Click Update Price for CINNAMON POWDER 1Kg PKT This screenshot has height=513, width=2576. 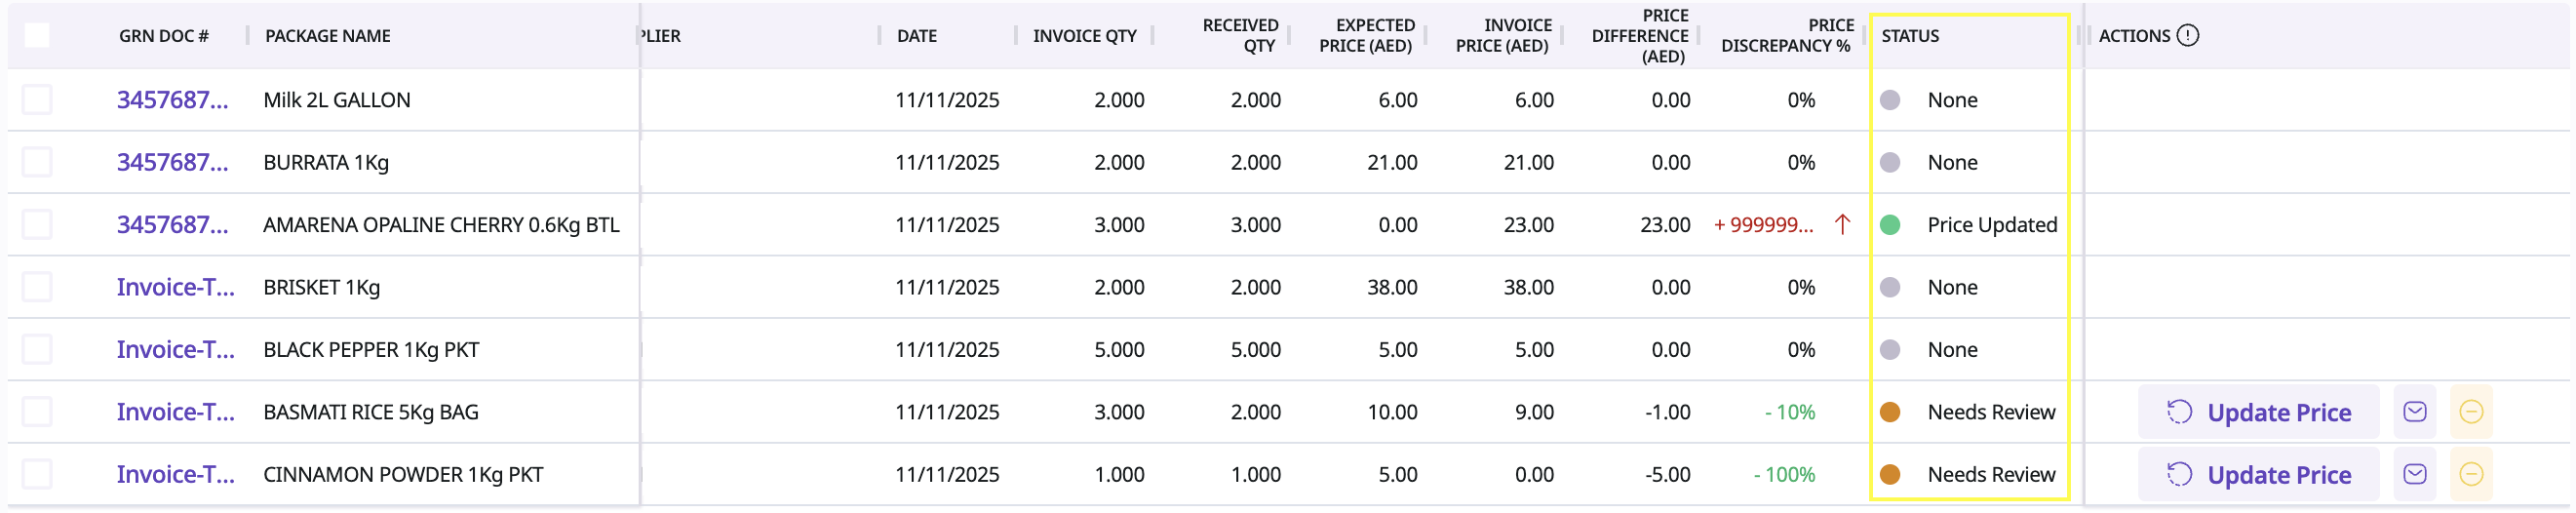(x=2259, y=474)
